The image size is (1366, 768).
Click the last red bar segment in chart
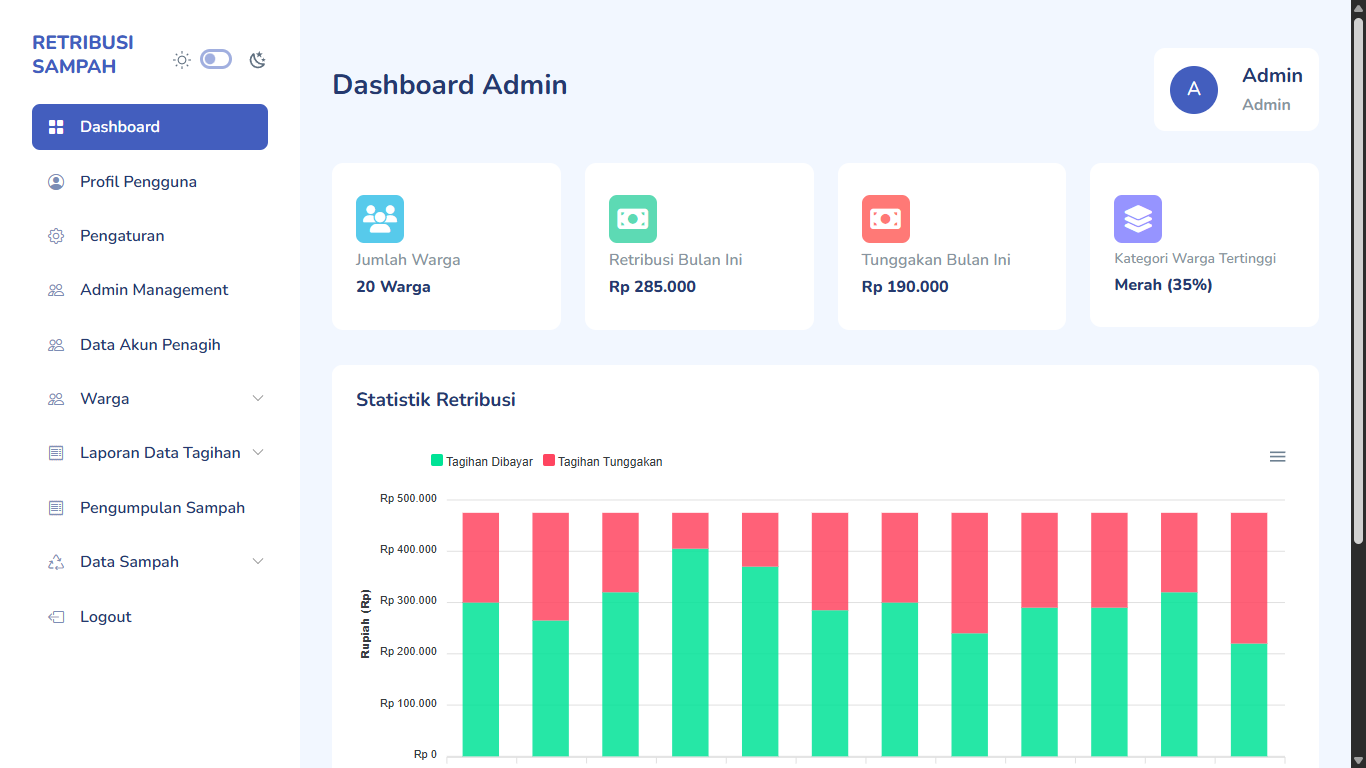(x=1249, y=578)
